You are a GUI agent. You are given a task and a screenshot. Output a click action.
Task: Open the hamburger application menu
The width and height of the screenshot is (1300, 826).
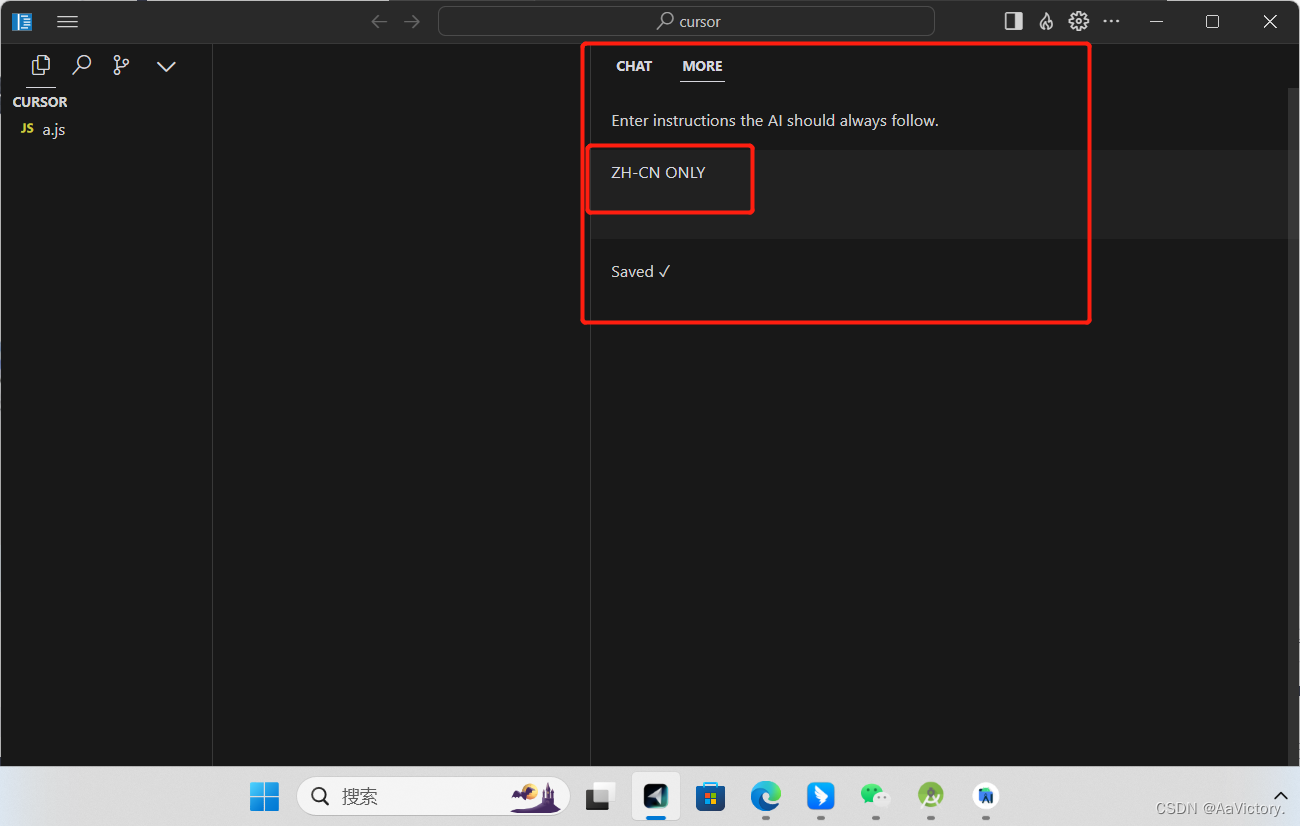pos(67,21)
